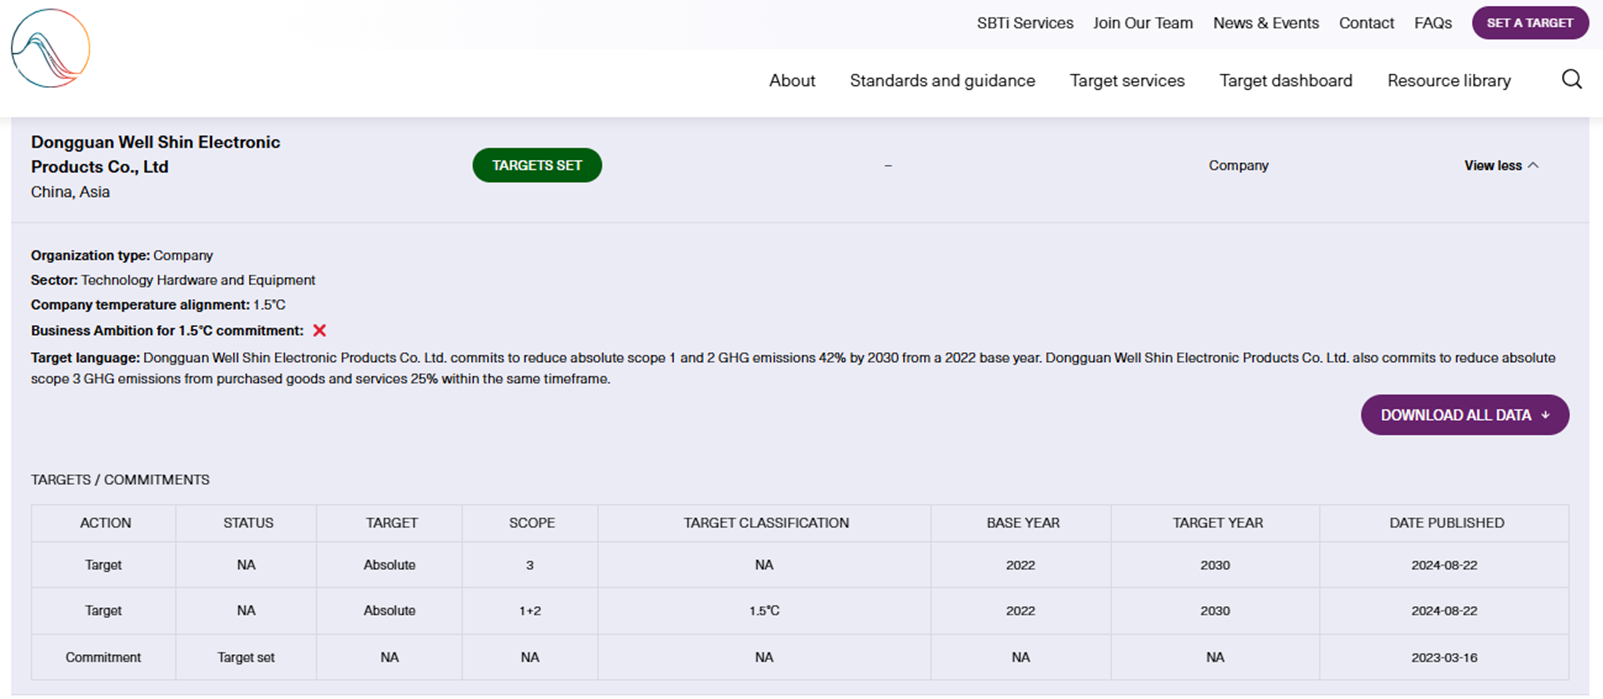
Task: Click the BASE YEAR column header
Action: pyautogui.click(x=1023, y=523)
